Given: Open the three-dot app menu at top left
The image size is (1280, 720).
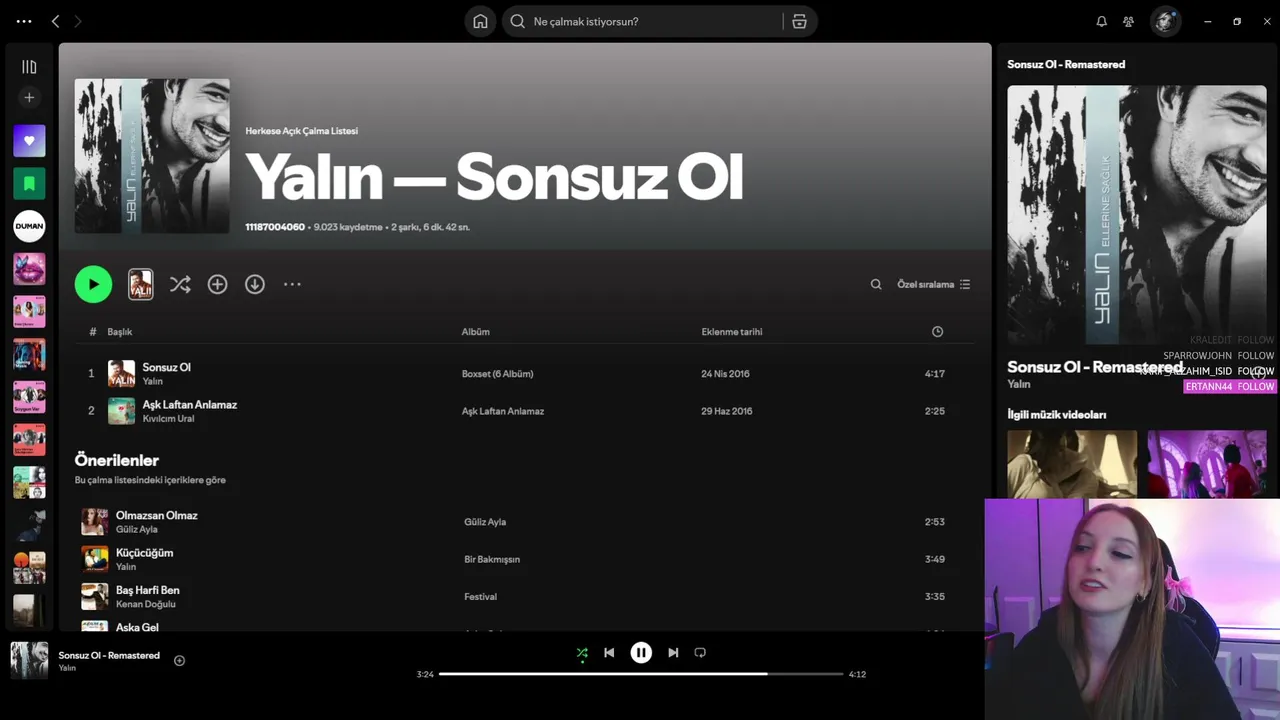Looking at the screenshot, I should 24,21.
